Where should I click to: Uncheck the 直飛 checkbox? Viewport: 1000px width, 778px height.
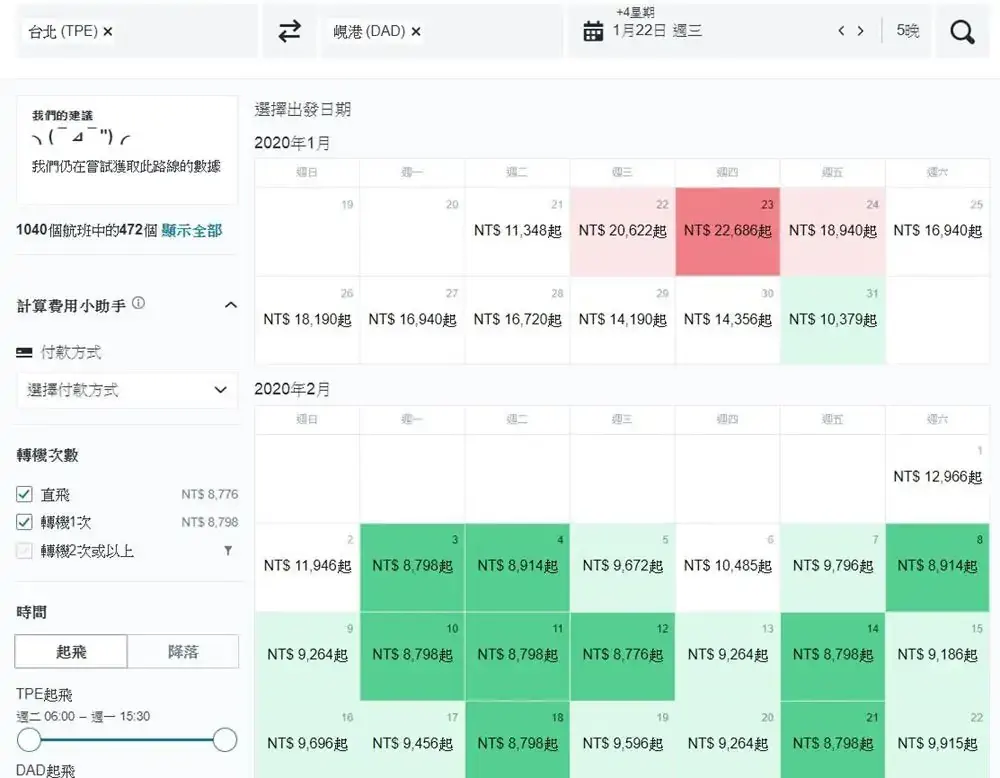pos(25,494)
